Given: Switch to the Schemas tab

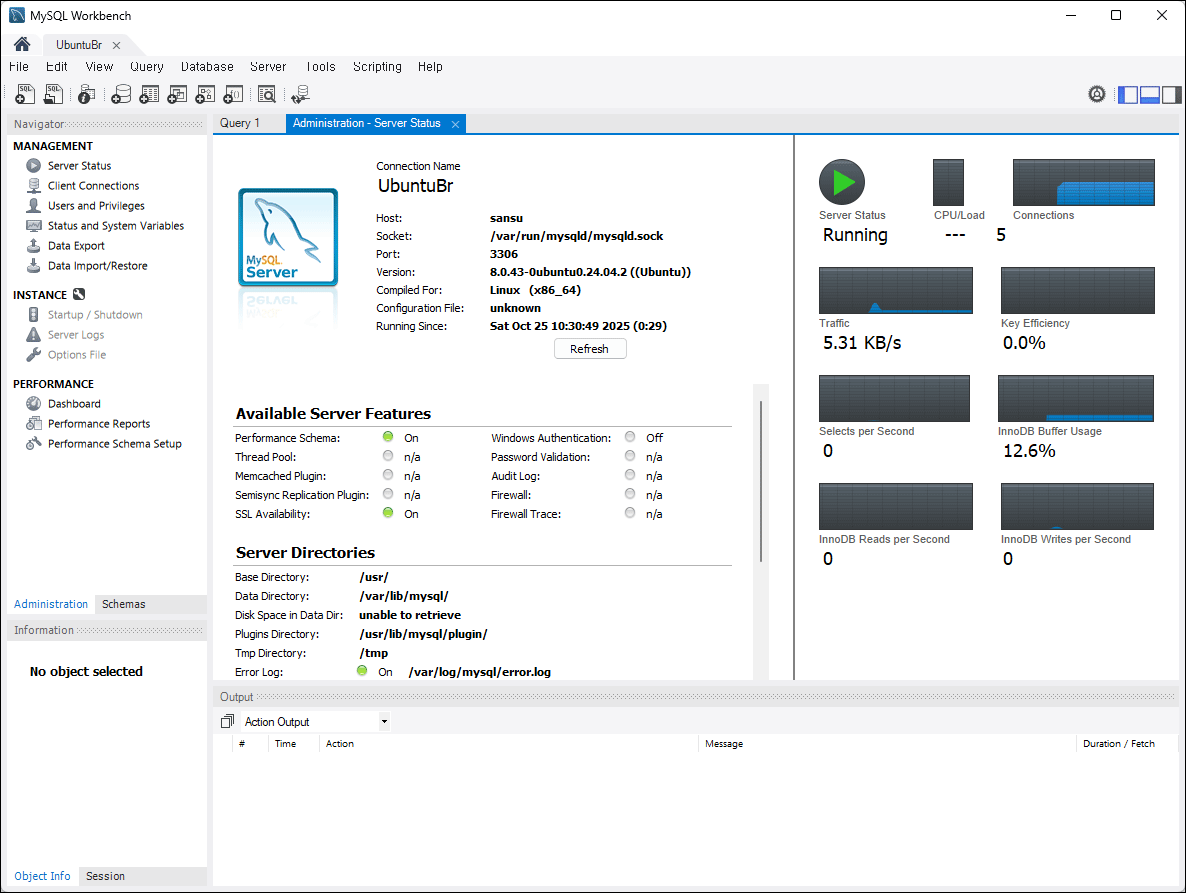Looking at the screenshot, I should (x=123, y=604).
